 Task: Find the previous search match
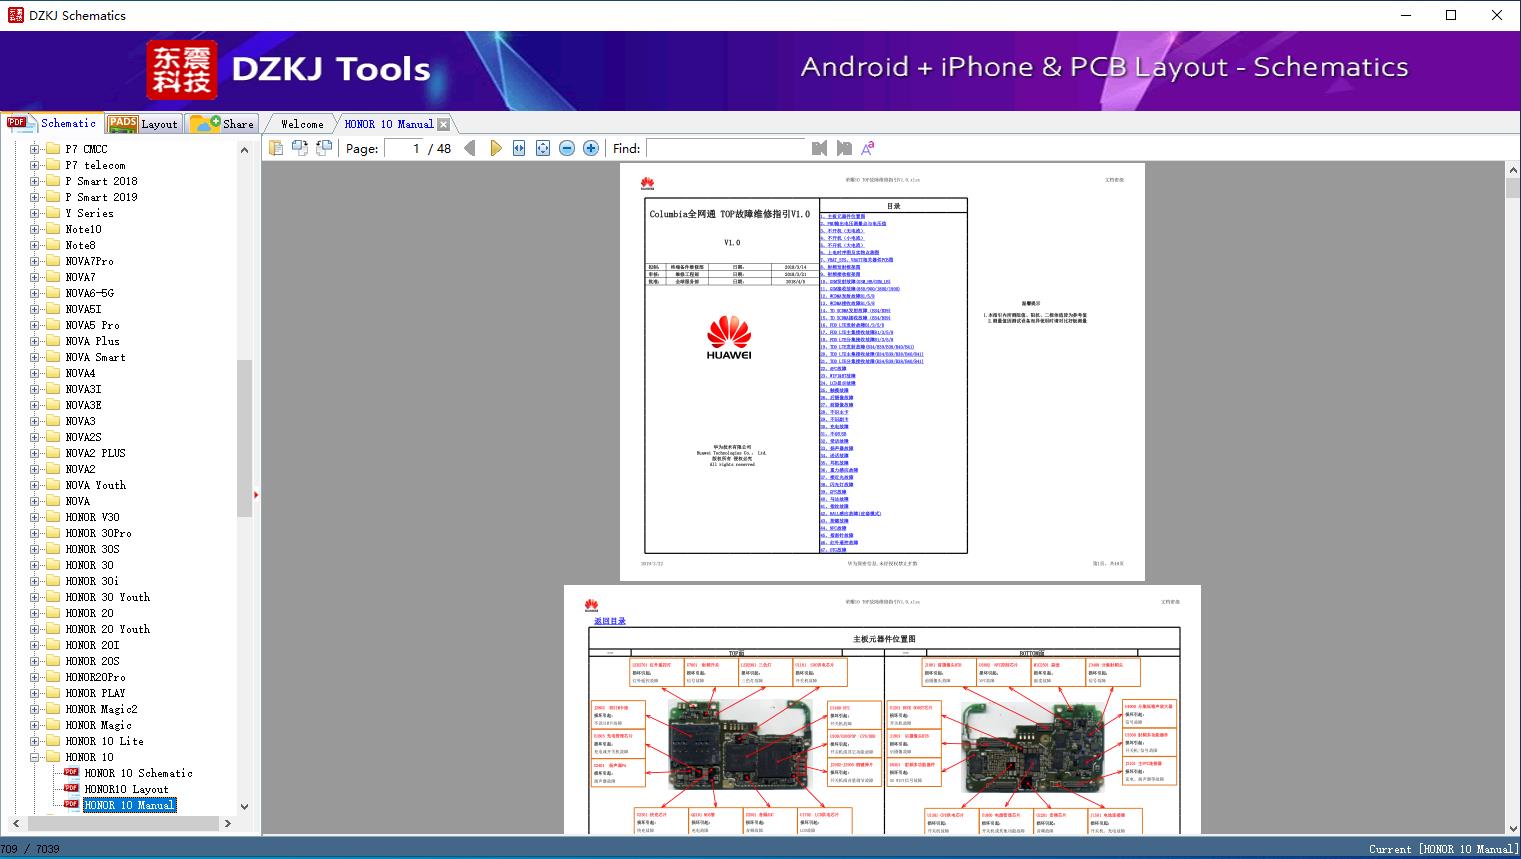click(820, 148)
